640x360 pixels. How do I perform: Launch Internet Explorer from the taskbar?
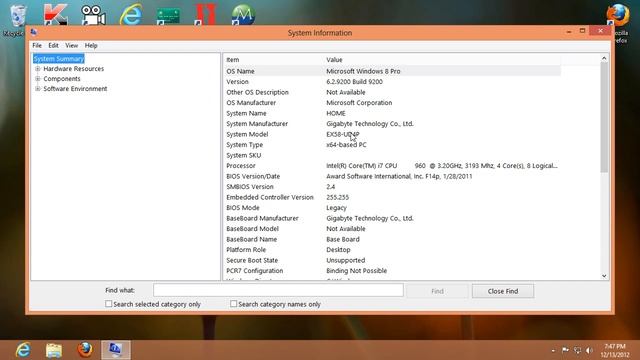coord(23,350)
